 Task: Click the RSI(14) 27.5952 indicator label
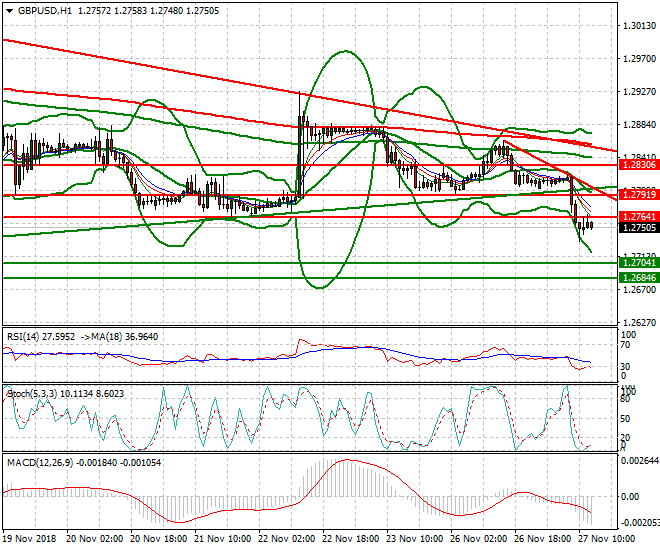coord(41,337)
